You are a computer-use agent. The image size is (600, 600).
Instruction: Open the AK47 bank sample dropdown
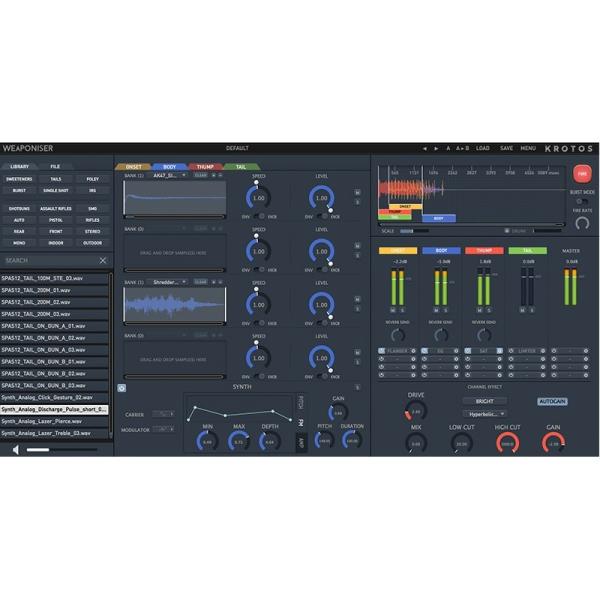[169, 175]
